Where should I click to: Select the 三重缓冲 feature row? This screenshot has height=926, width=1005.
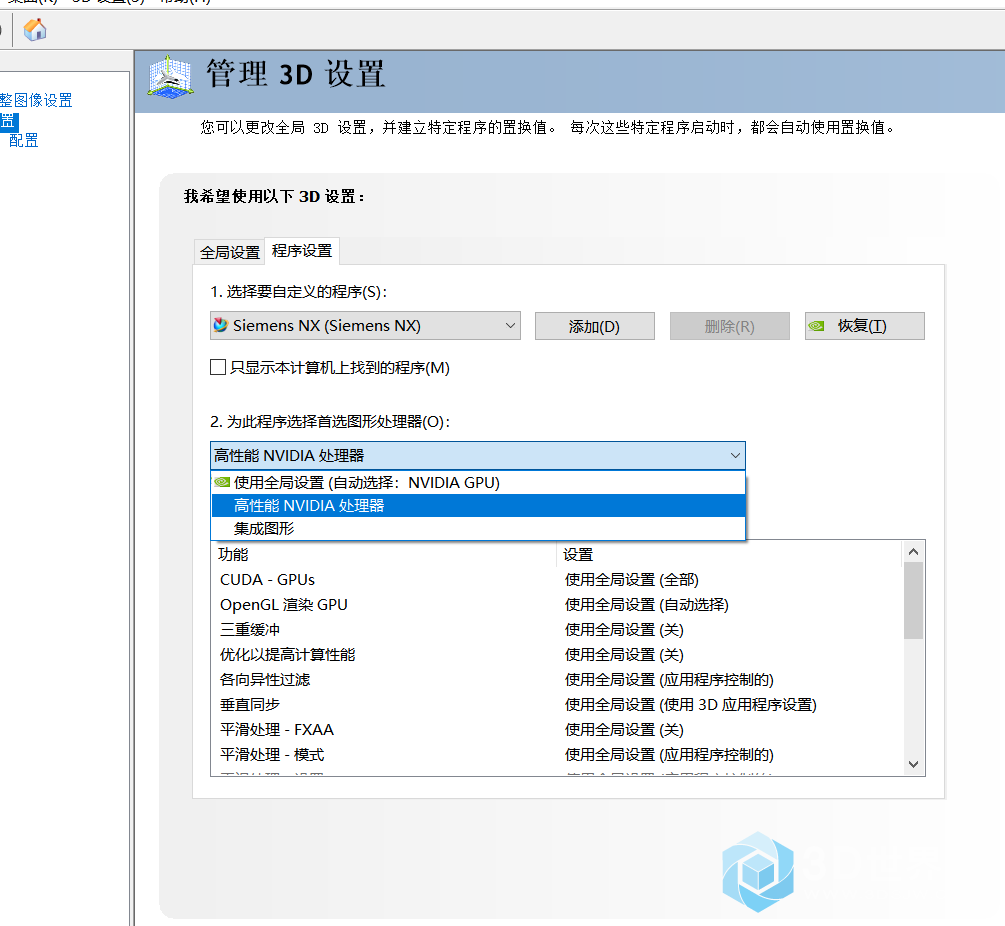[x=556, y=630]
